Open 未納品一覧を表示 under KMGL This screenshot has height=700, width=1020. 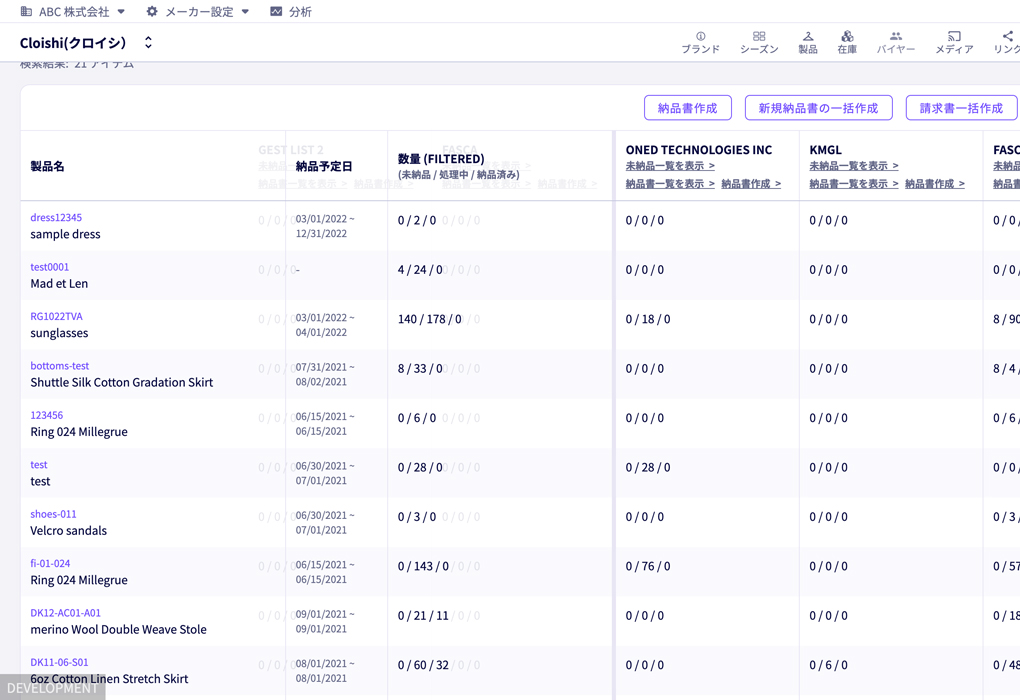[x=853, y=166]
